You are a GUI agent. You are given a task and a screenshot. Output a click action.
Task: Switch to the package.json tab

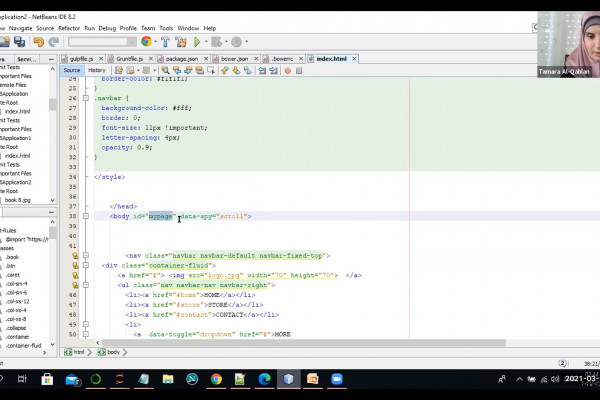point(181,59)
